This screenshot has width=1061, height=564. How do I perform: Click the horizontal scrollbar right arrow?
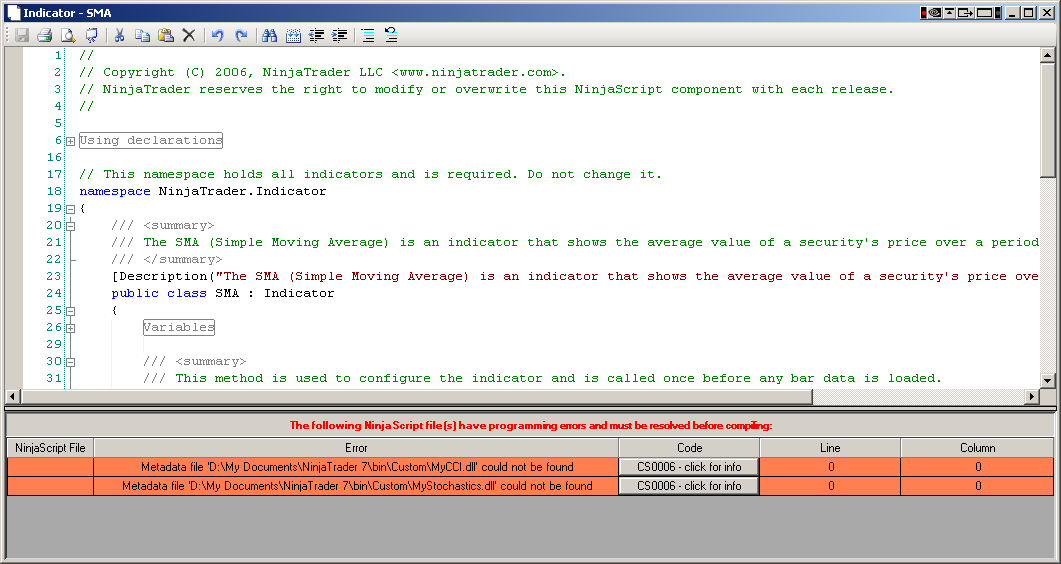tap(1032, 396)
